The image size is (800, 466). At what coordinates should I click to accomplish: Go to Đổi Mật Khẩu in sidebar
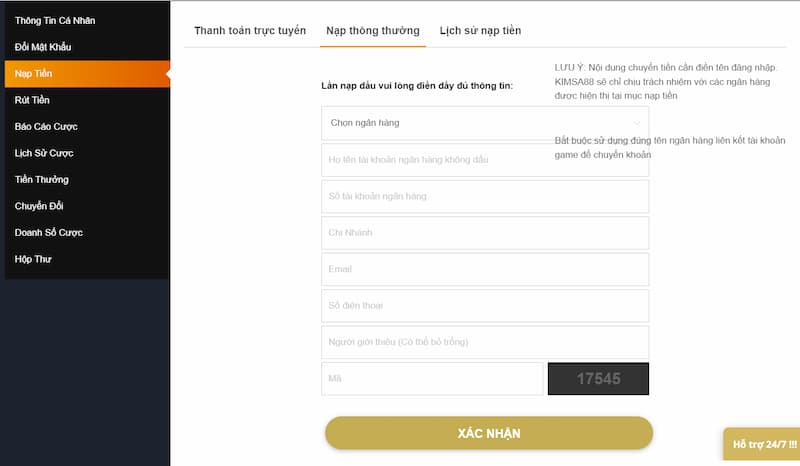(x=43, y=47)
